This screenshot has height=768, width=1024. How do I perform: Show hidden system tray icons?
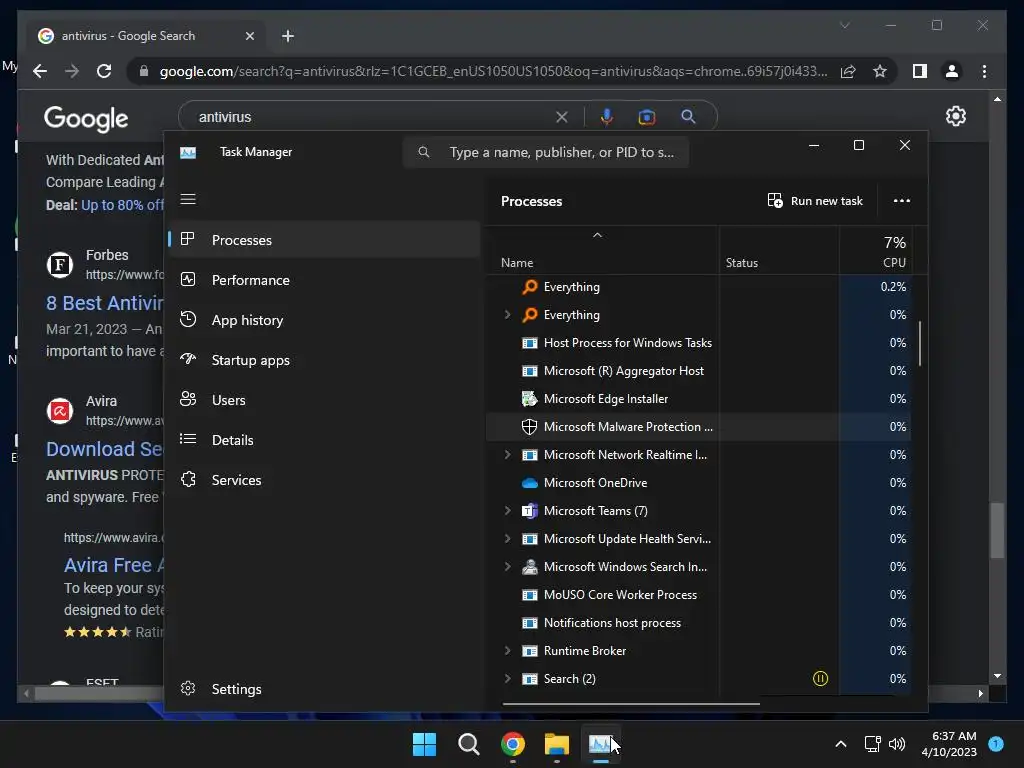pyautogui.click(x=840, y=744)
